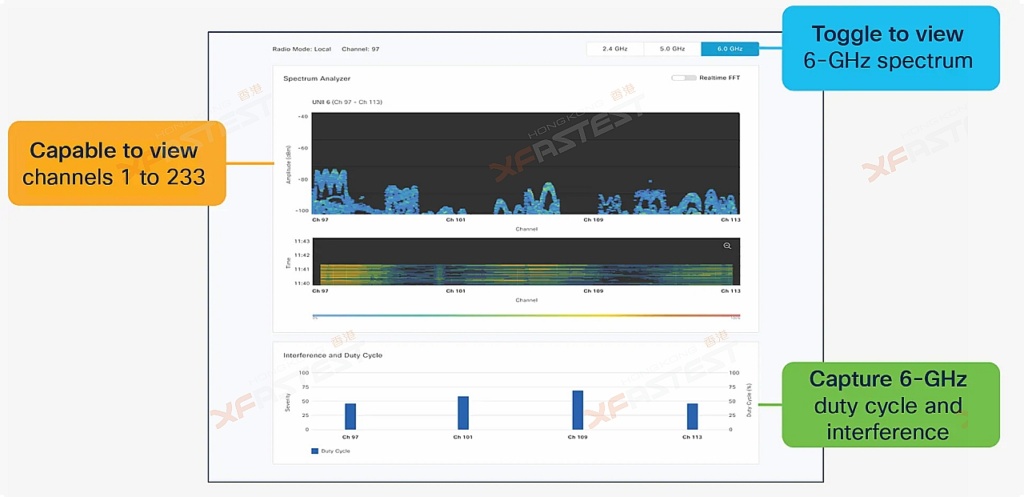
Task: Select the Ch 113 duty cycle bar
Action: click(x=692, y=416)
